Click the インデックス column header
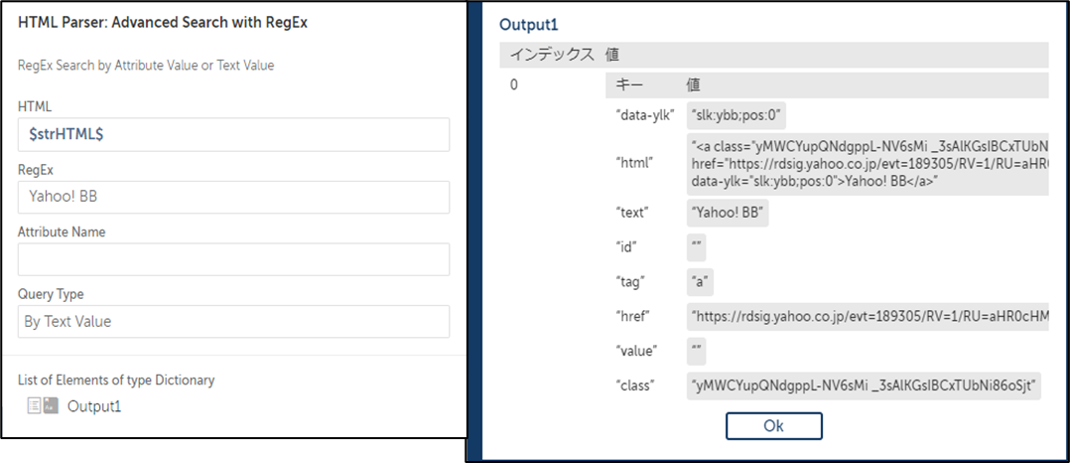The width and height of the screenshot is (1070, 463). pyautogui.click(x=552, y=55)
